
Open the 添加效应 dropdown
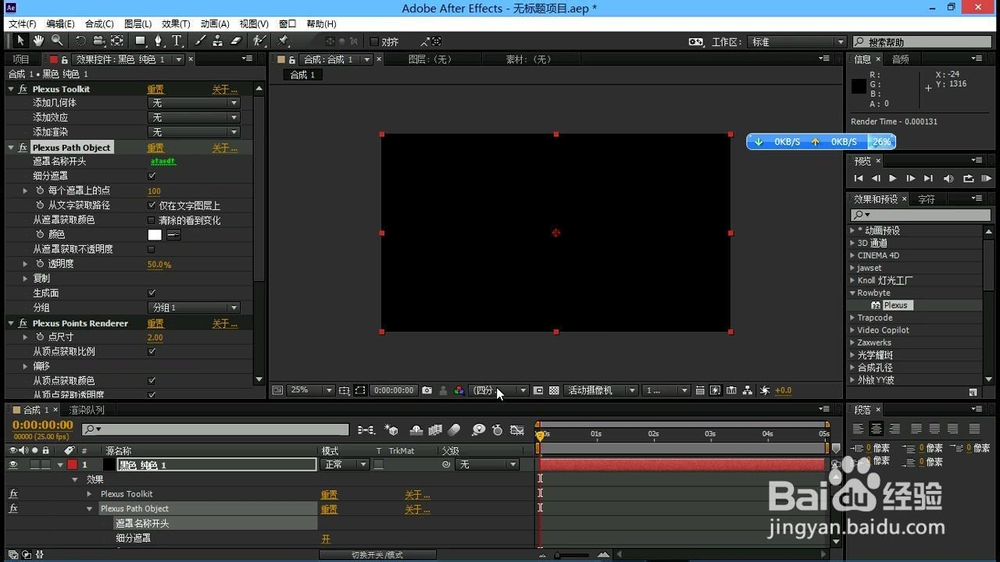[194, 117]
